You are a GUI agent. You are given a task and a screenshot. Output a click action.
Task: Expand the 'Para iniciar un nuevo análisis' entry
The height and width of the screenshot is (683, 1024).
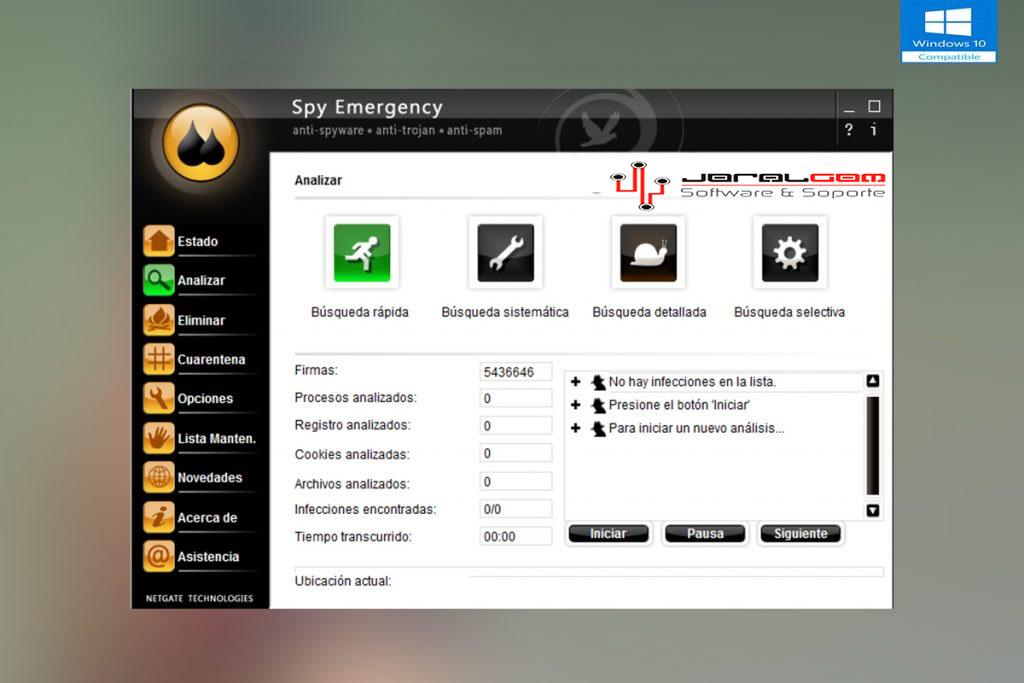pyautogui.click(x=575, y=428)
